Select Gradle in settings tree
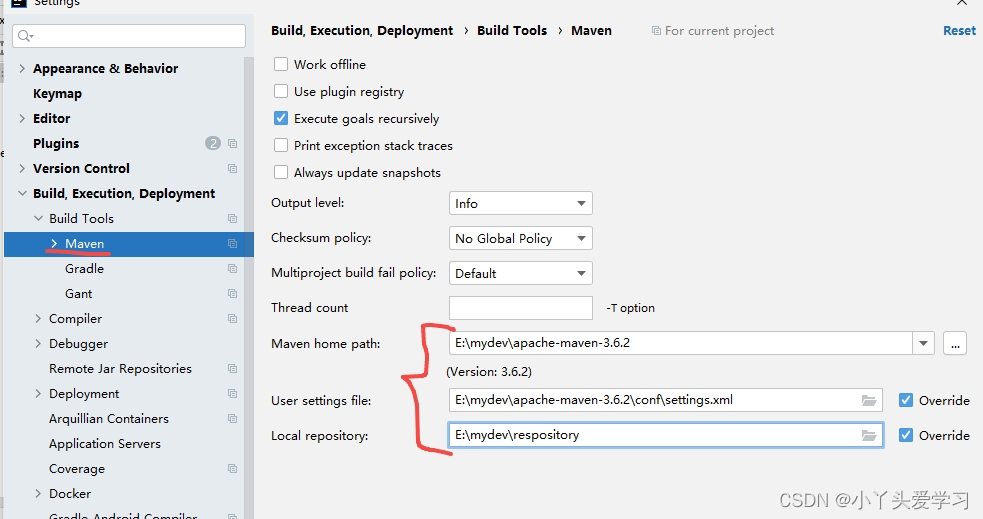 pos(85,269)
